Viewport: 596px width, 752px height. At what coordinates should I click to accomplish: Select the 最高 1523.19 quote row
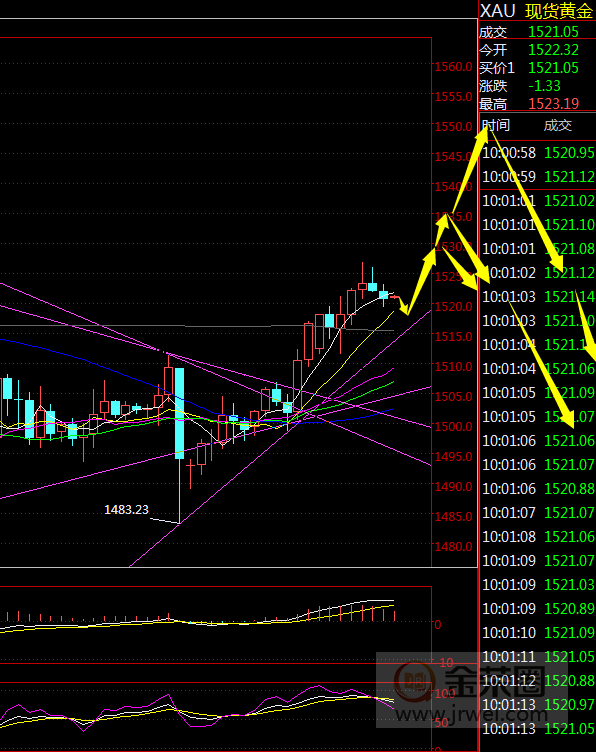537,104
